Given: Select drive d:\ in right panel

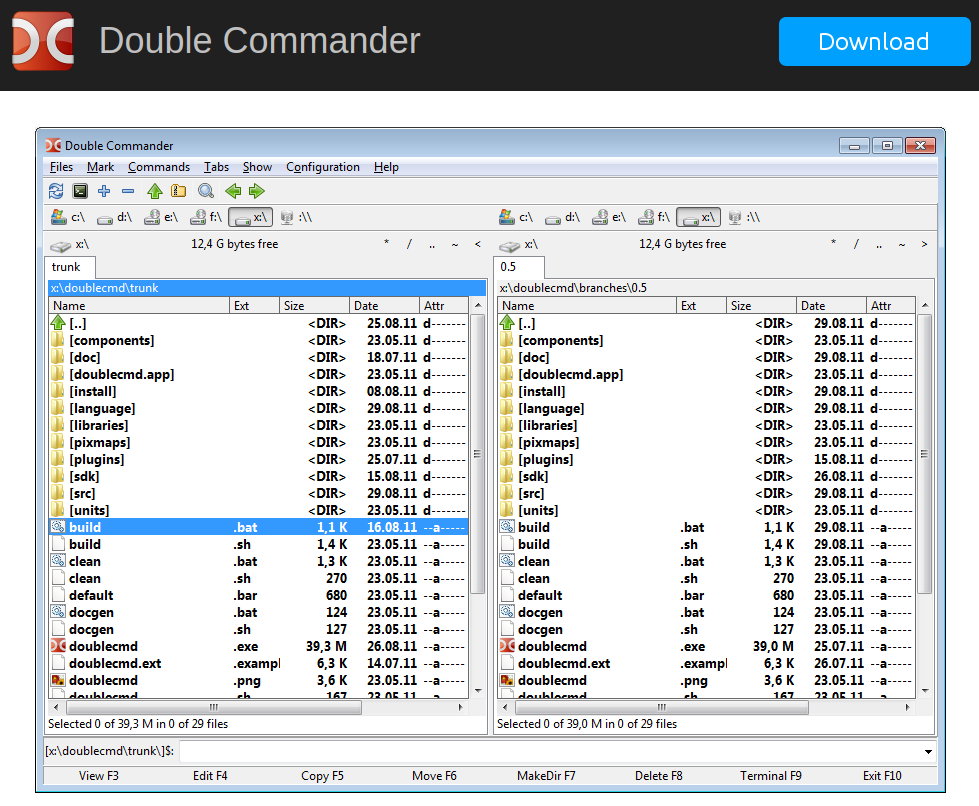Looking at the screenshot, I should (563, 217).
